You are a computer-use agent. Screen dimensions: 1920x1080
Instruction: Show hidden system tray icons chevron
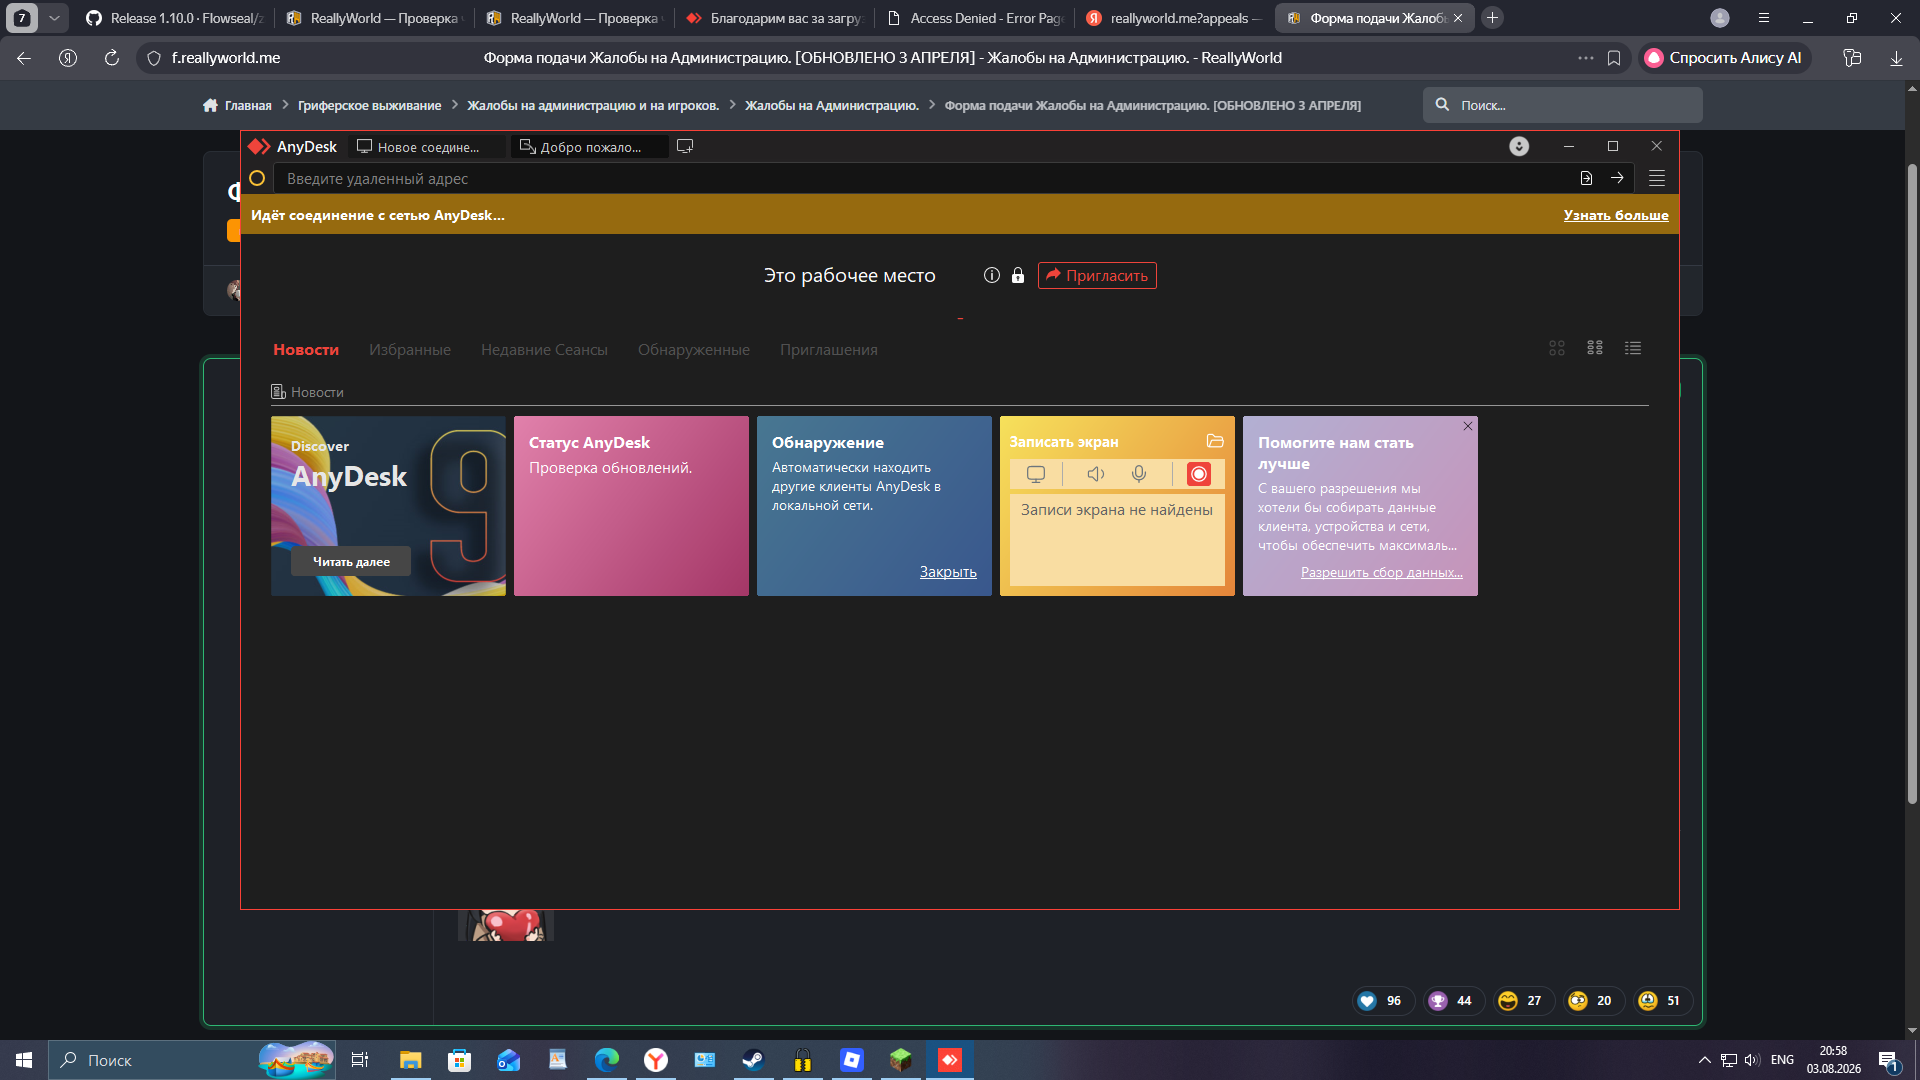[x=1704, y=1060]
